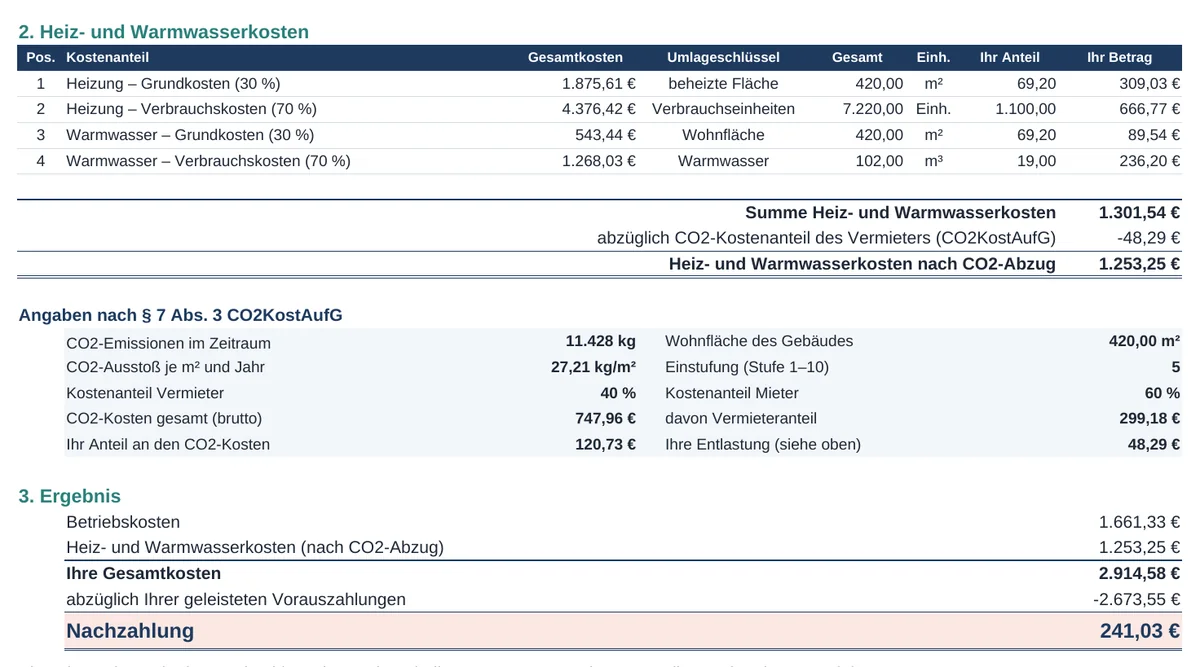This screenshot has height=667, width=1200.
Task: Click 'Heiz- und Warmwasserkosten nach CO2-Abzug' label
Action: (x=862, y=264)
